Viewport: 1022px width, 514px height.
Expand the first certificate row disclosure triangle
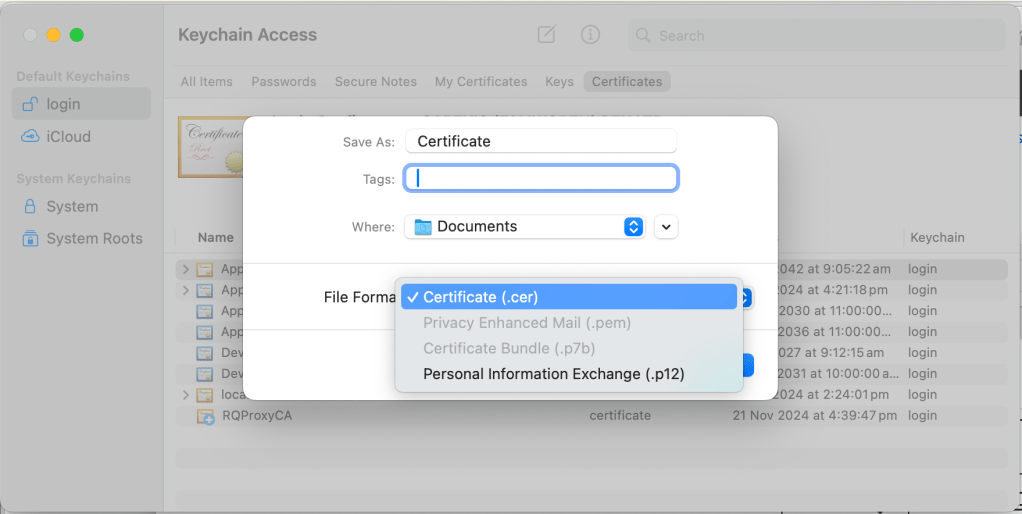185,269
